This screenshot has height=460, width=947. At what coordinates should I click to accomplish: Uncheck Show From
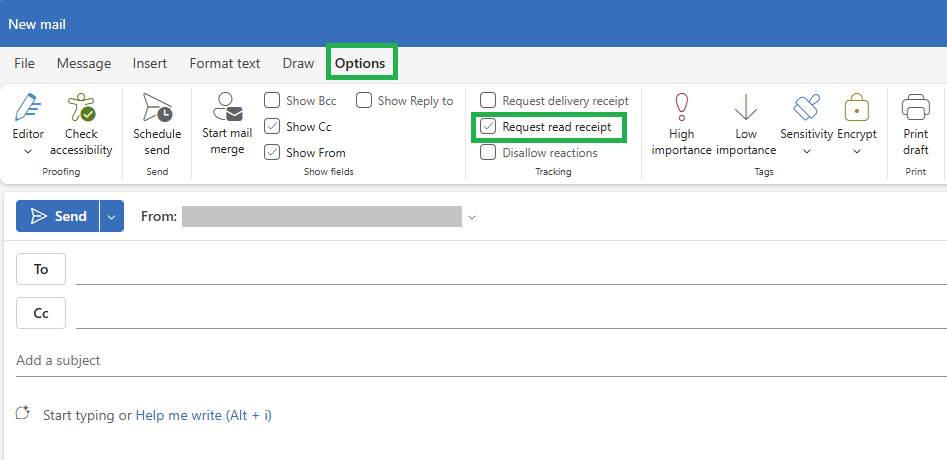(272, 152)
